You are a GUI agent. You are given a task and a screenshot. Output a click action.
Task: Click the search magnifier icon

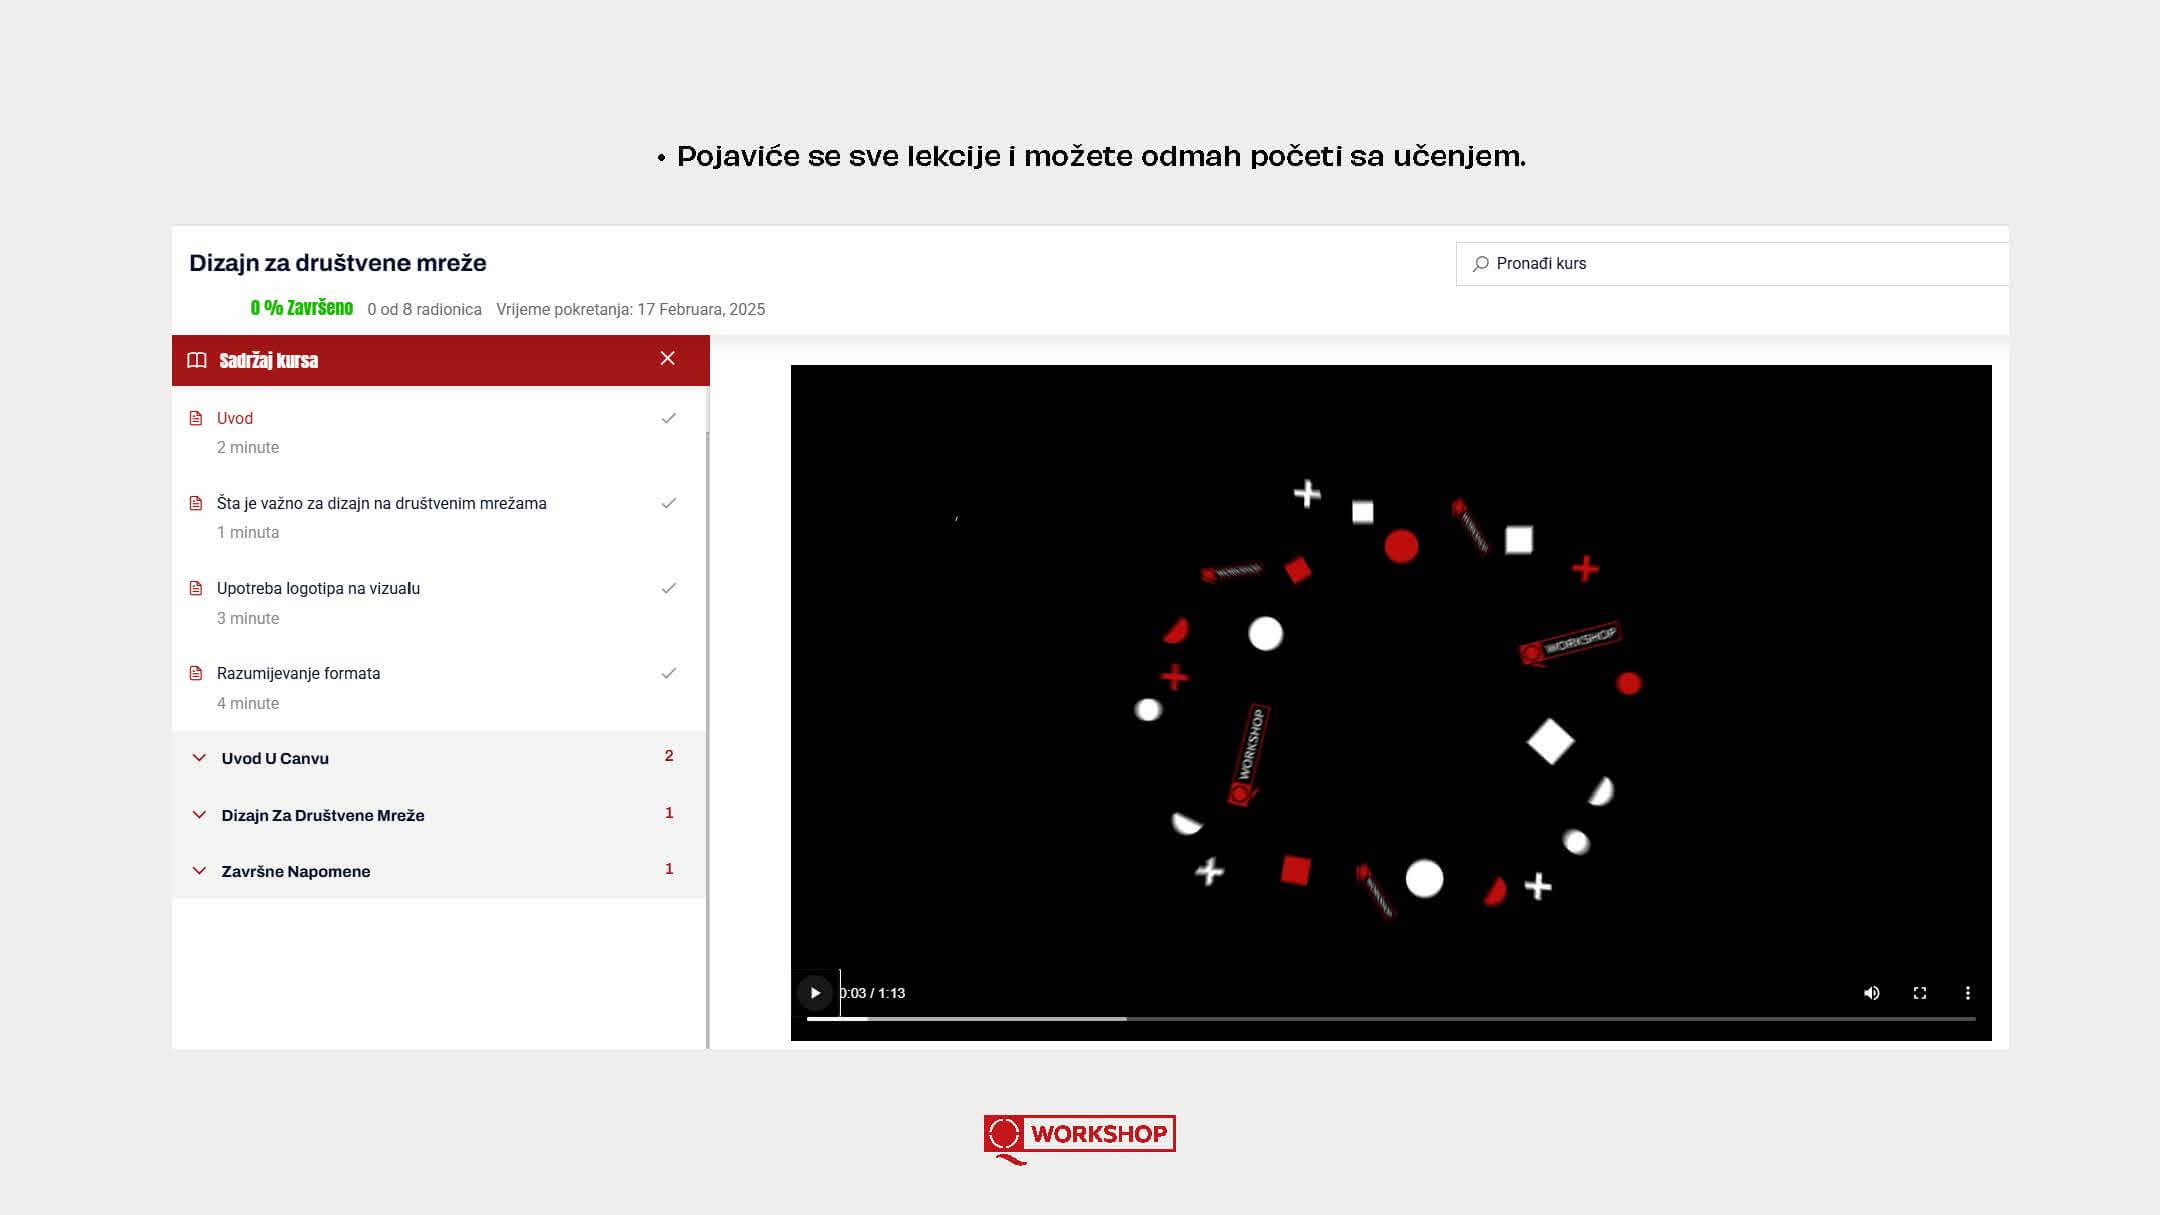pyautogui.click(x=1480, y=264)
